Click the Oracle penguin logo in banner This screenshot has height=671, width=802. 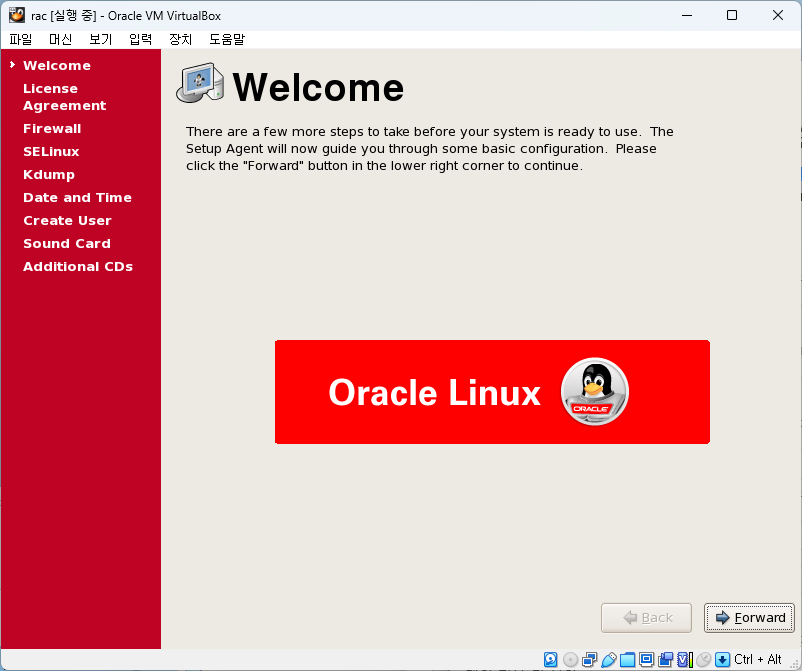[x=594, y=391]
